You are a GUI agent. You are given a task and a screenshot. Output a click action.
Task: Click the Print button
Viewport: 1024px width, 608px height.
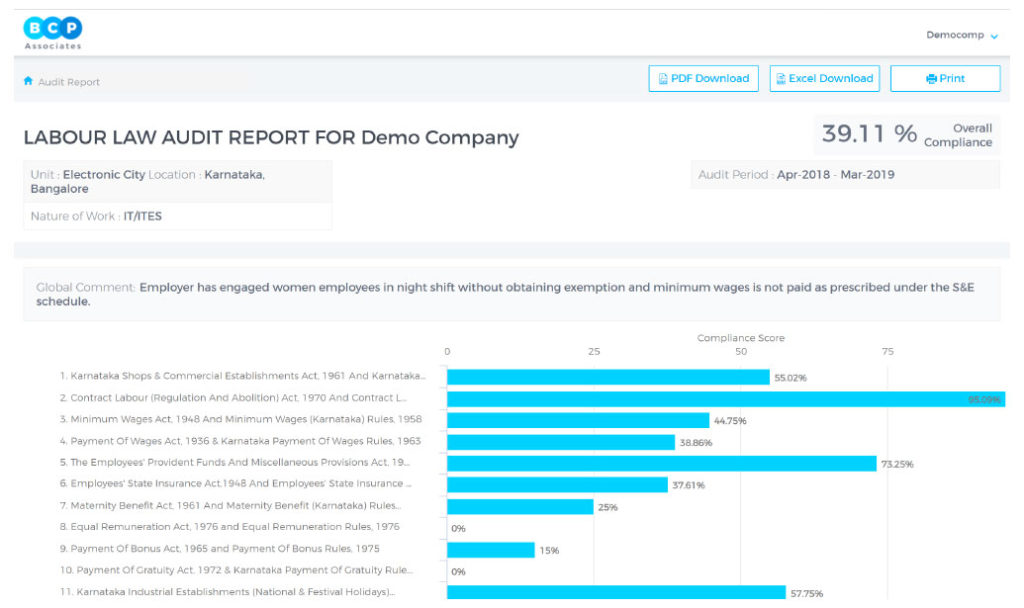tap(945, 78)
